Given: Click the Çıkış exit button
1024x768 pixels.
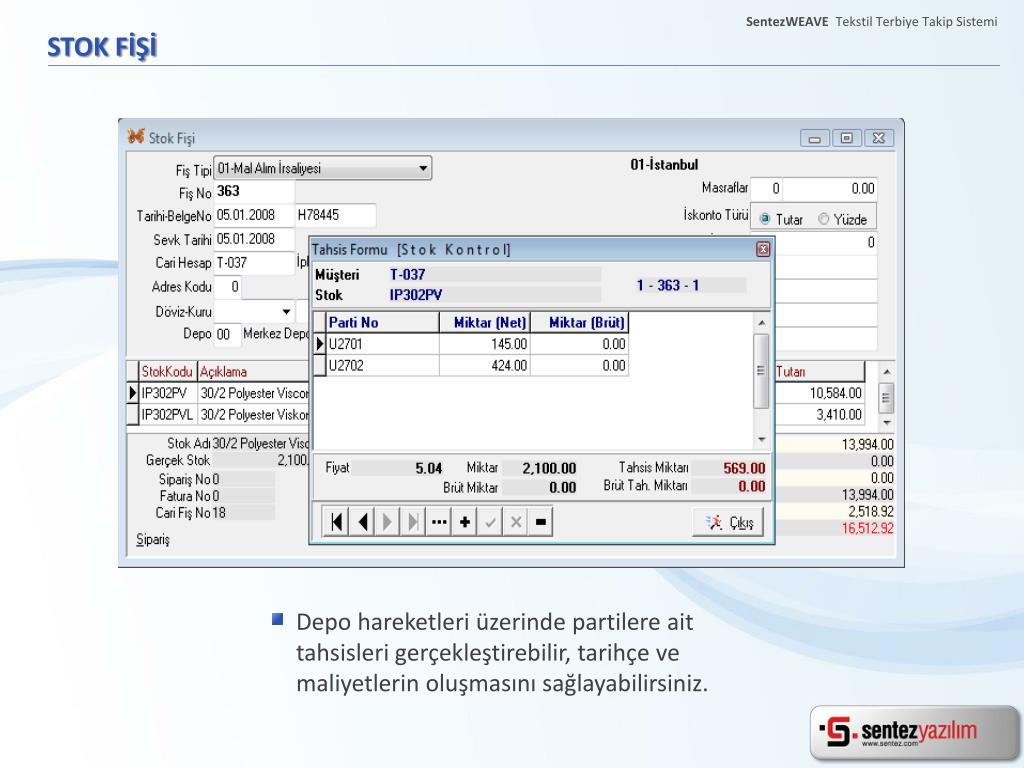Looking at the screenshot, I should pos(728,522).
